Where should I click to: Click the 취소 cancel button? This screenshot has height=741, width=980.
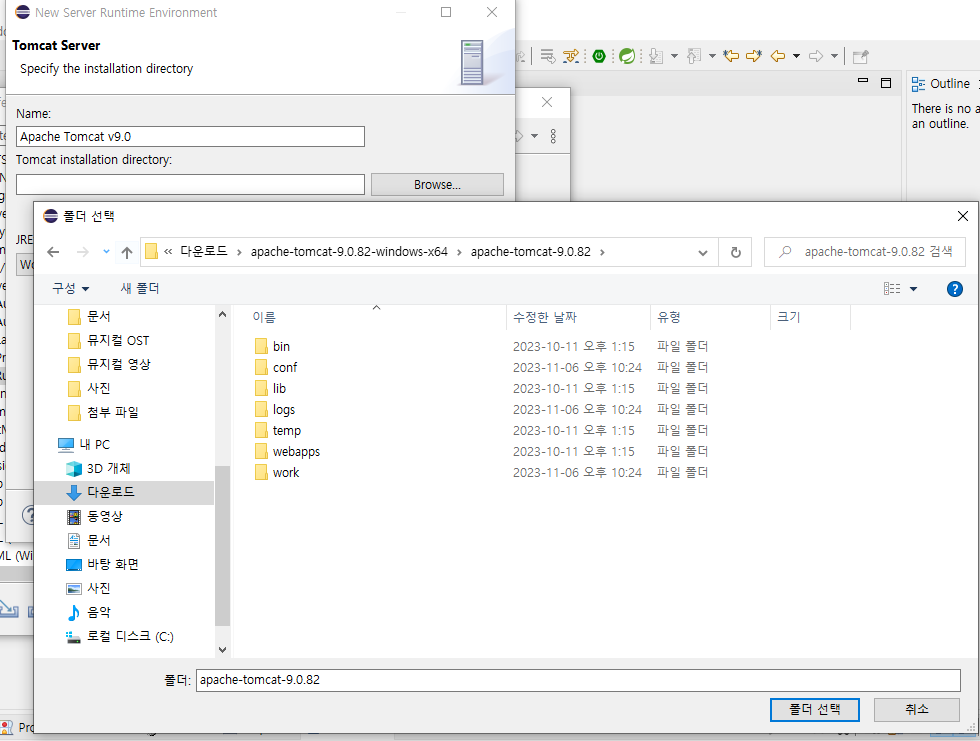point(916,710)
